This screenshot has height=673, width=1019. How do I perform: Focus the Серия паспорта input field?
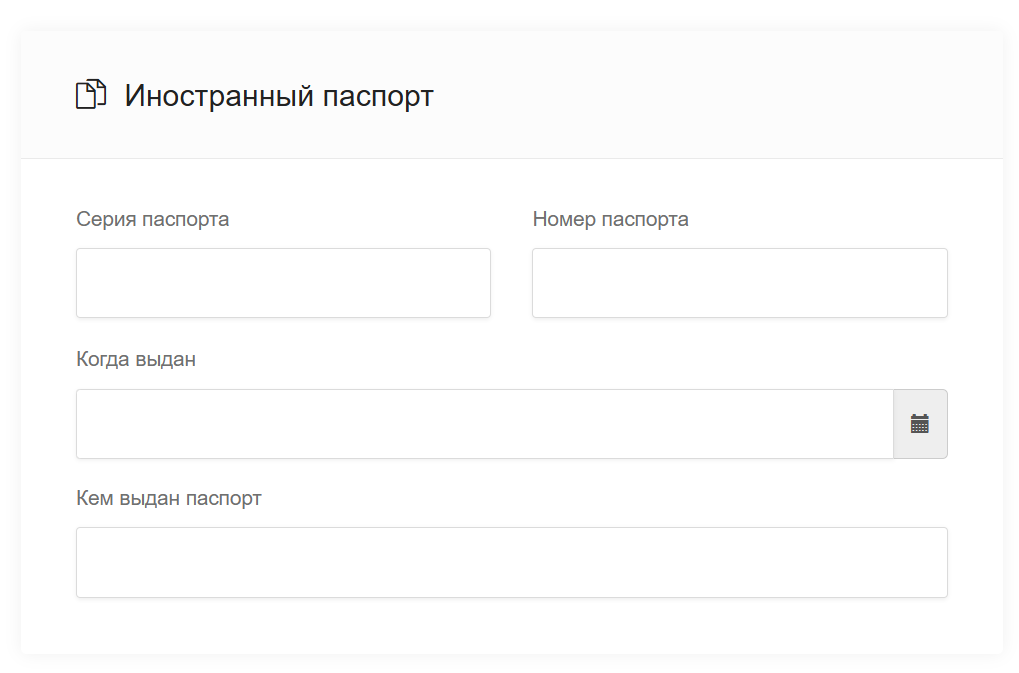[283, 283]
